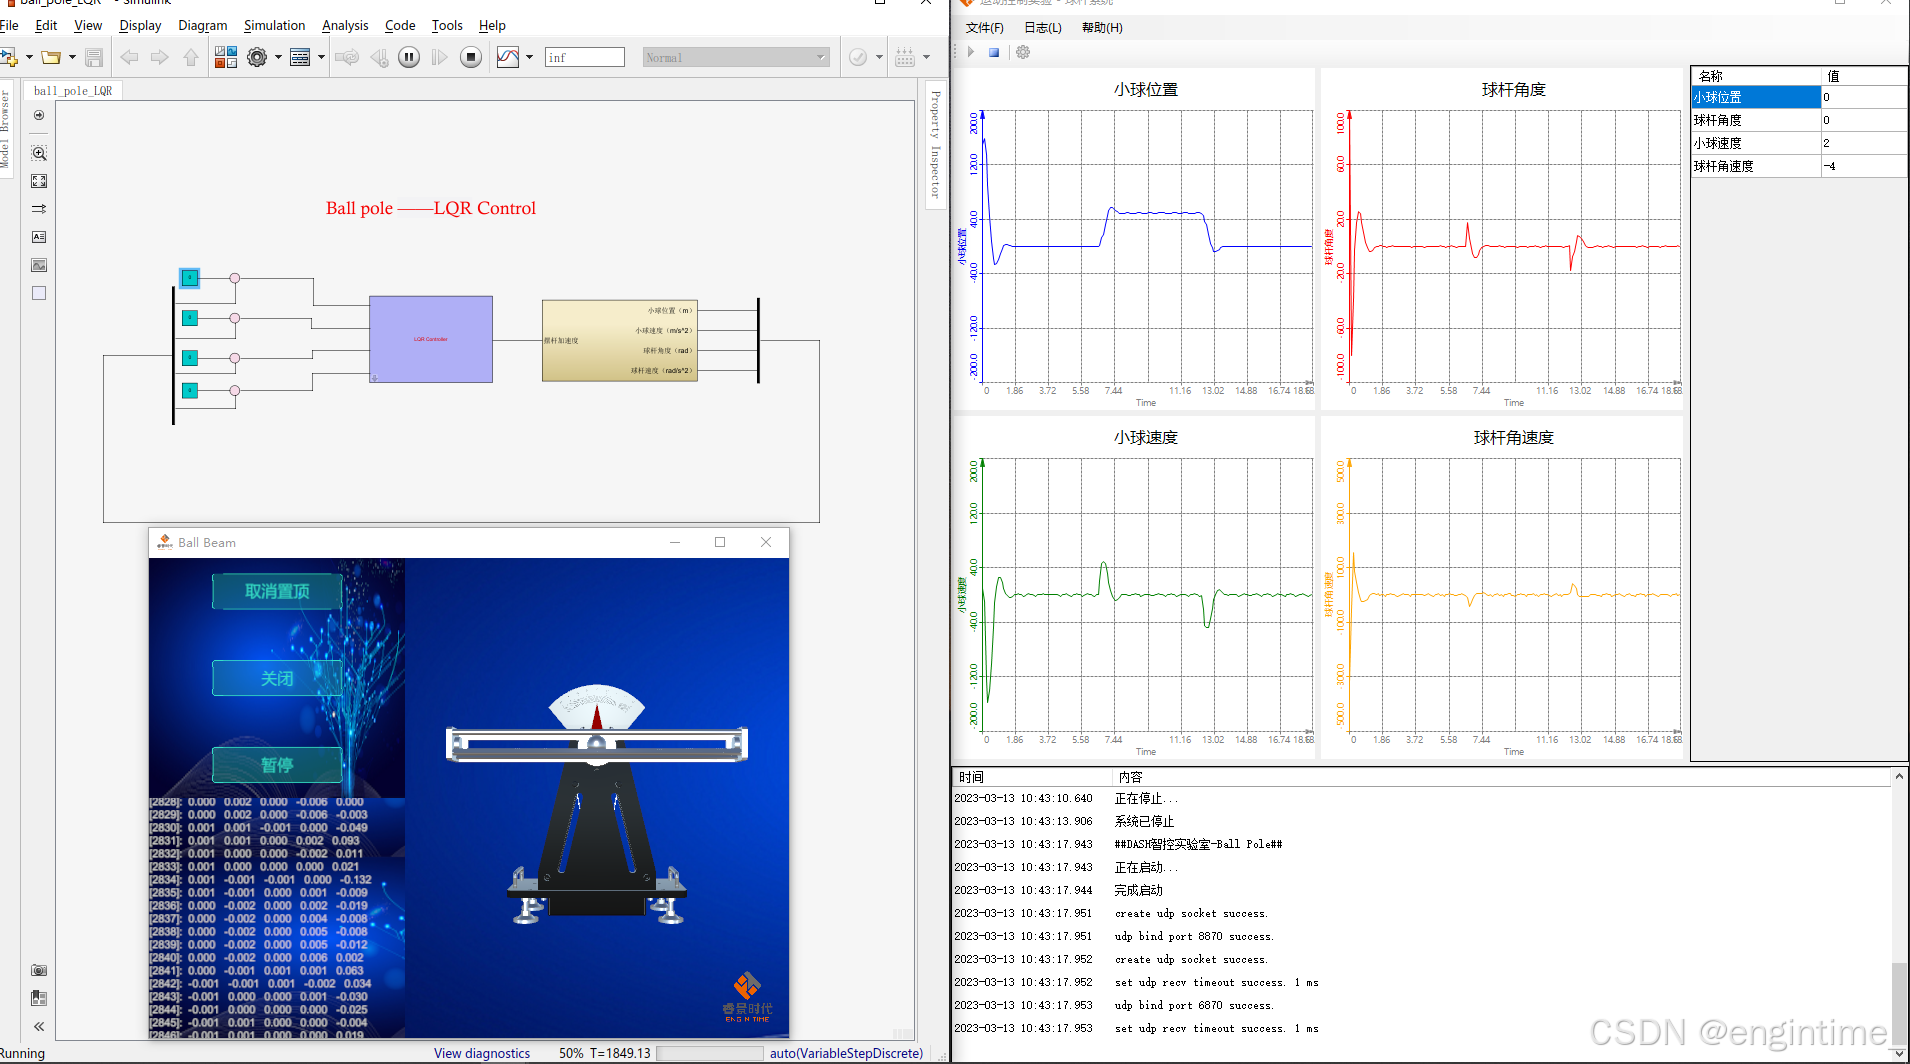Expand the New Model dropdown arrow
Viewport: 1910px width, 1064px height.
click(x=29, y=57)
